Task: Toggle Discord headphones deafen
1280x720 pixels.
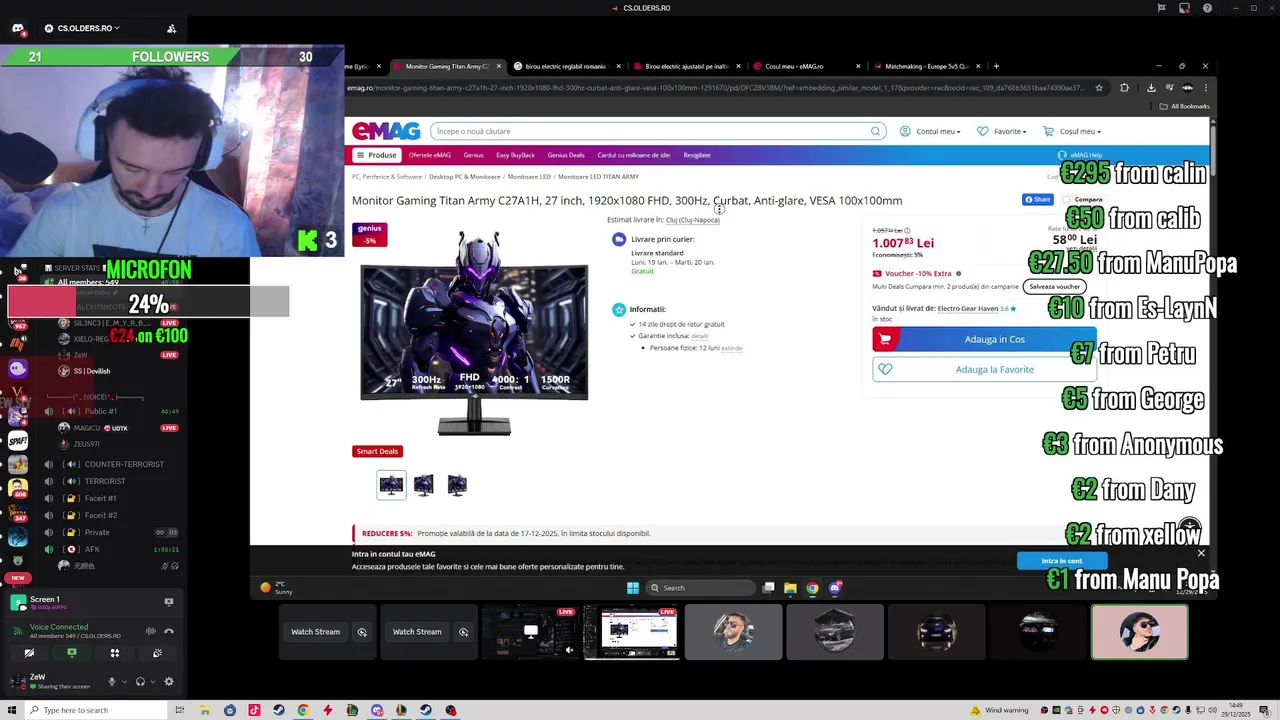Action: pos(140,682)
